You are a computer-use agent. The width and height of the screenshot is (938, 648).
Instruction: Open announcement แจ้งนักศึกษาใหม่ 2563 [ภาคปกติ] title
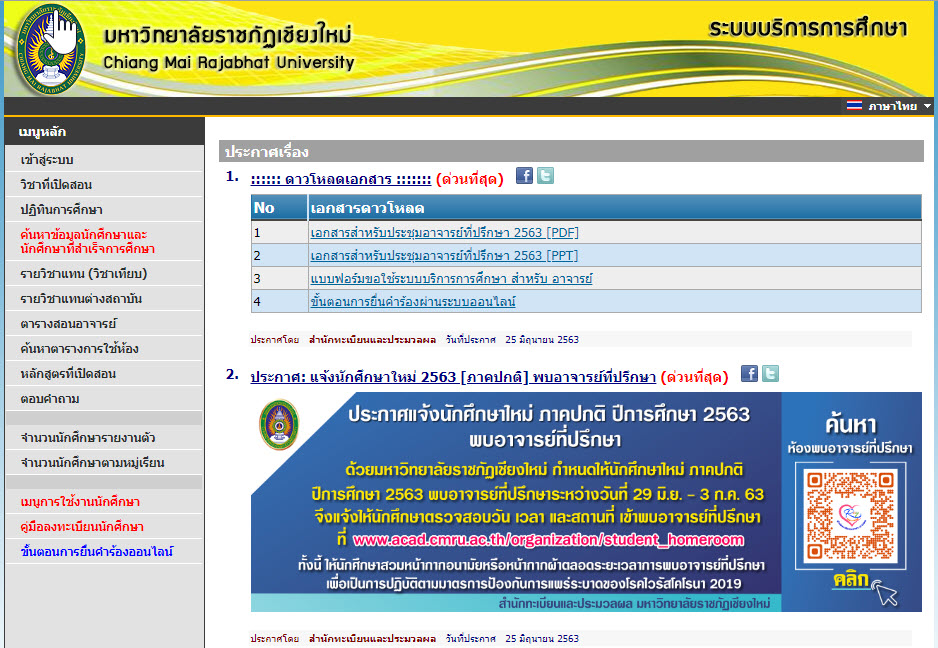coord(453,377)
